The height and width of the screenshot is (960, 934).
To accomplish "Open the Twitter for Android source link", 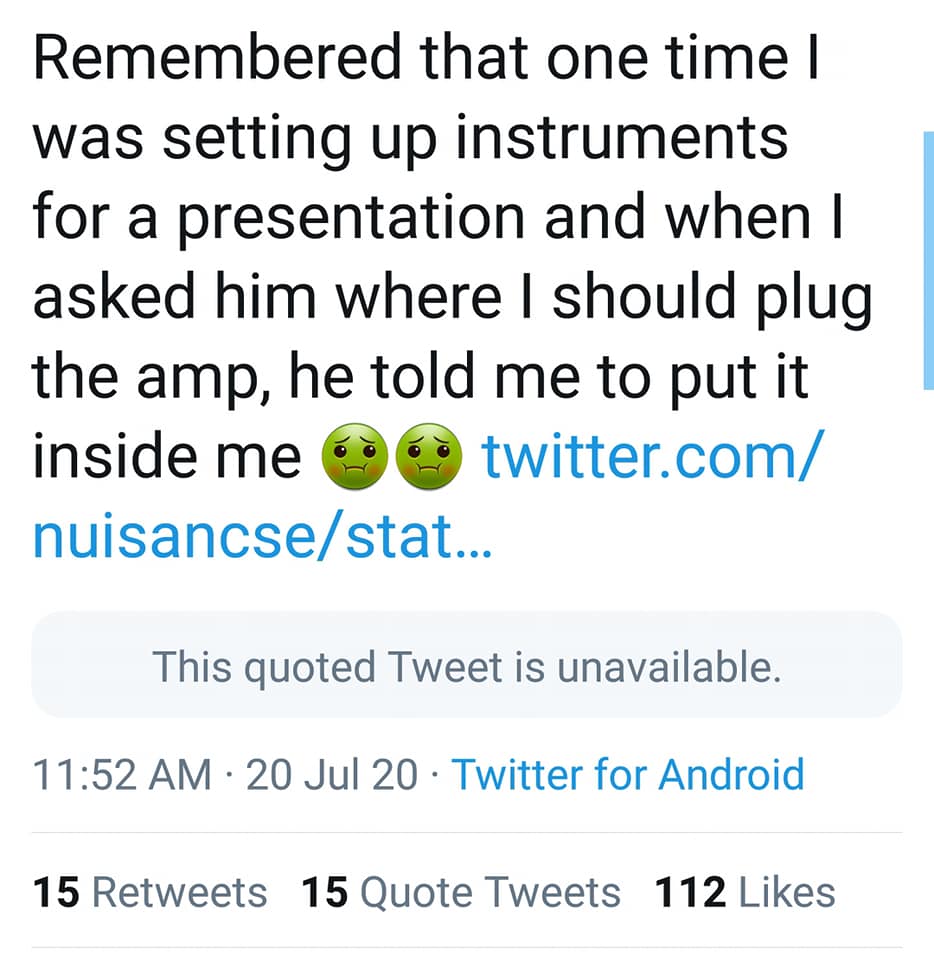I will (628, 775).
